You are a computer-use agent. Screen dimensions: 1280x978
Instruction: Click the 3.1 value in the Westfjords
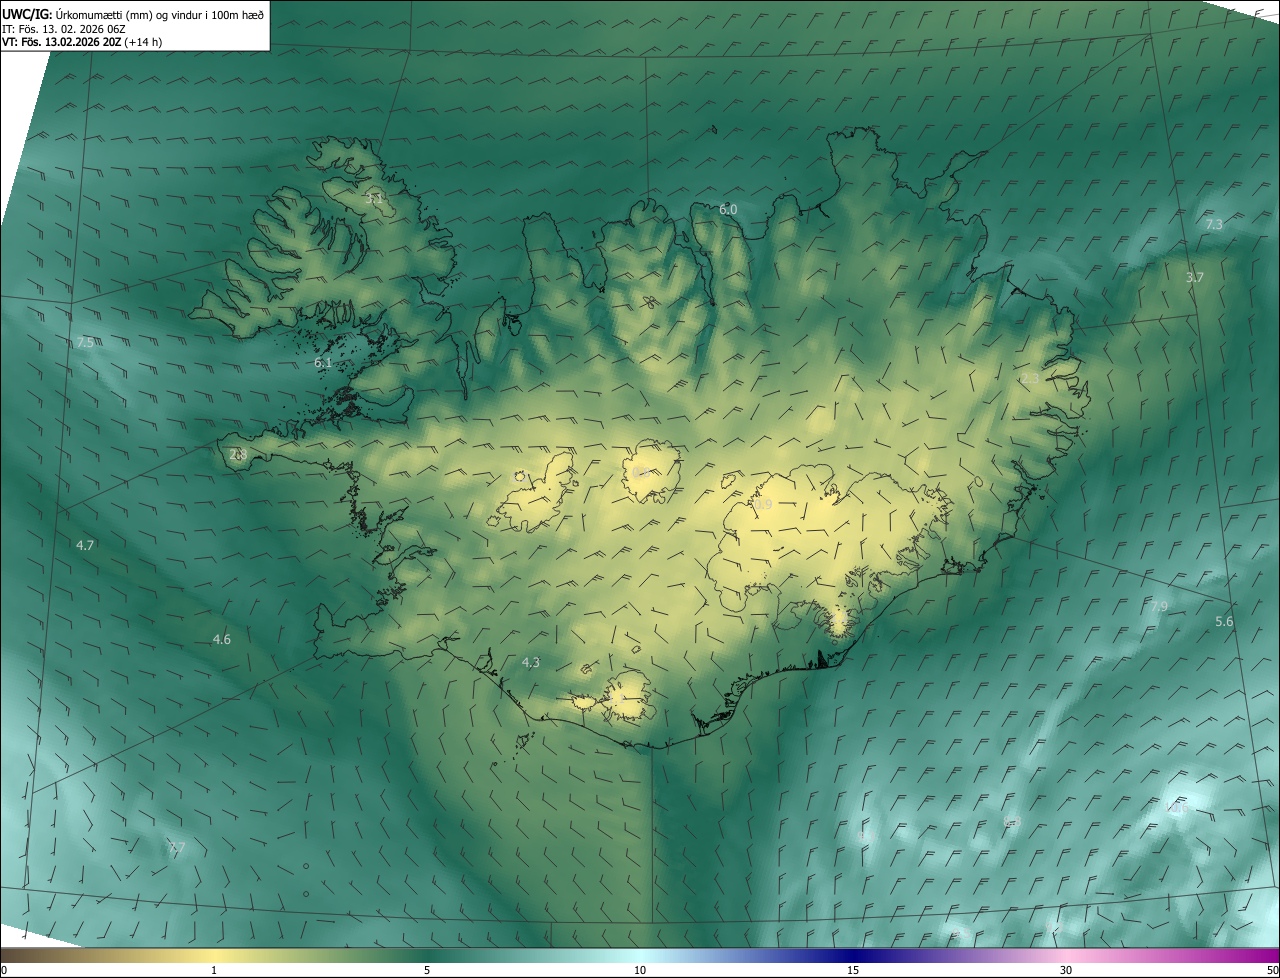point(375,199)
